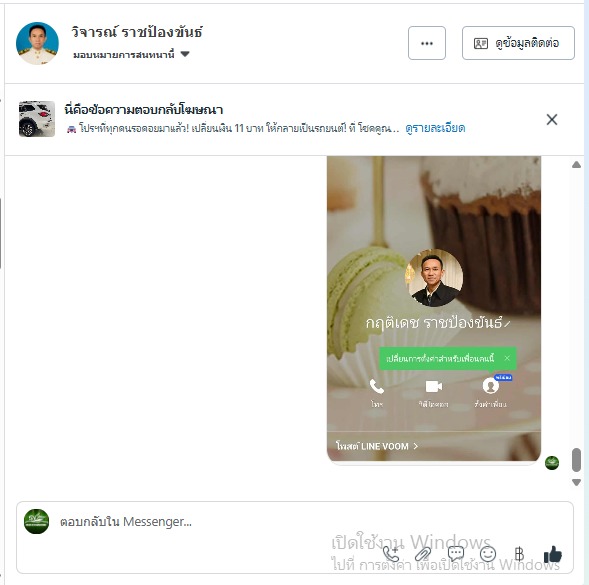Click the phone call icon in the reply box
Viewport: 589px width, 585px height.
coord(391,554)
